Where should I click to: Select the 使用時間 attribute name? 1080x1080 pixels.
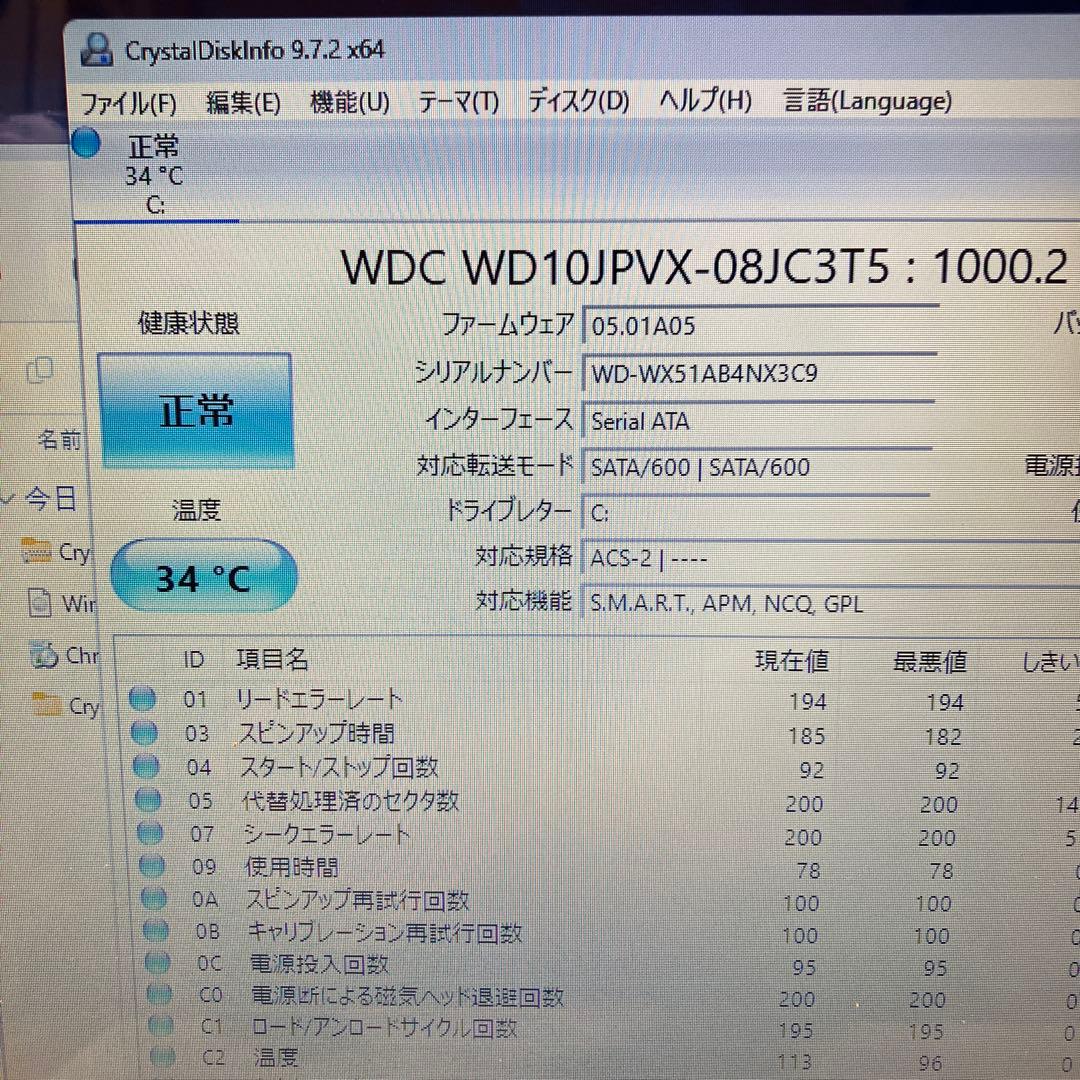pyautogui.click(x=292, y=866)
